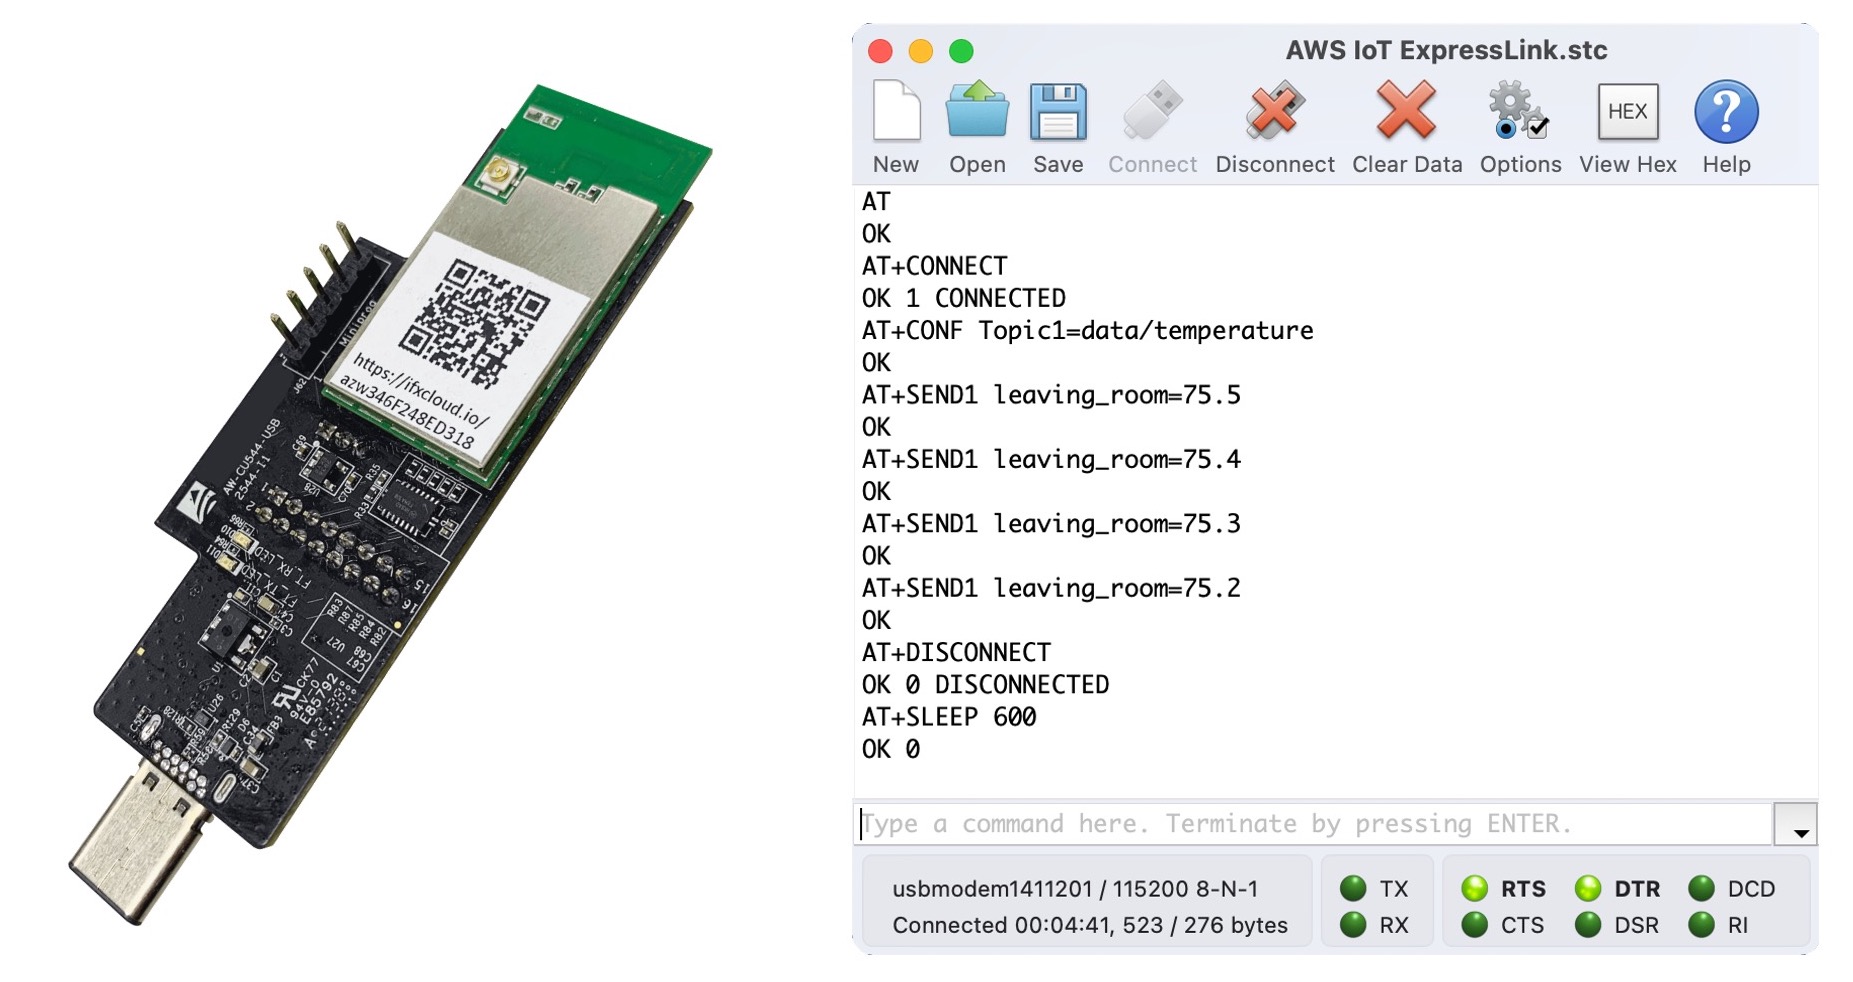Toggle the DTR signal indicator
Viewport: 1853px width, 982px height.
(x=1588, y=888)
